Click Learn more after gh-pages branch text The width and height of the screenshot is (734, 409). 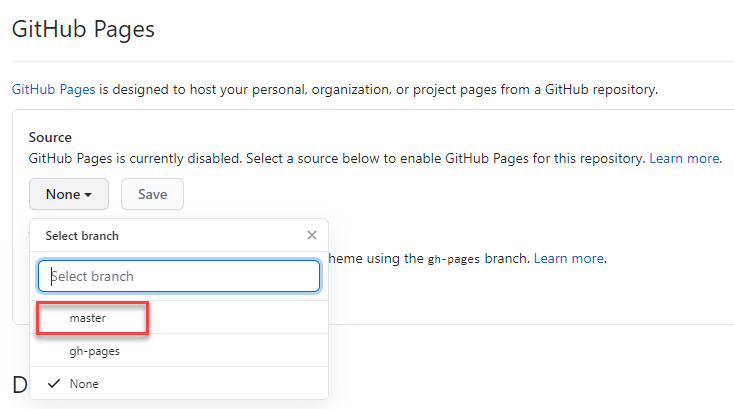tap(568, 258)
